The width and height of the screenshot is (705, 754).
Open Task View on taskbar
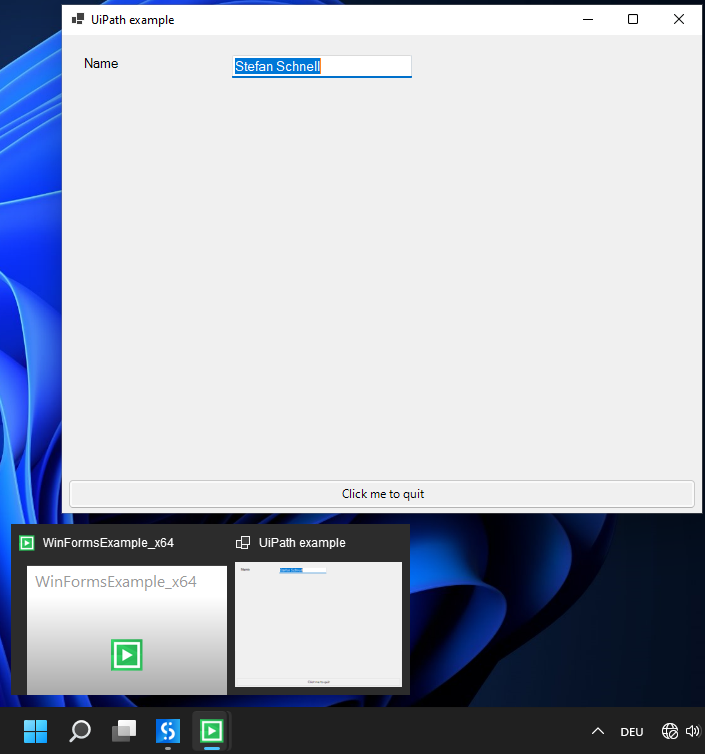(124, 731)
